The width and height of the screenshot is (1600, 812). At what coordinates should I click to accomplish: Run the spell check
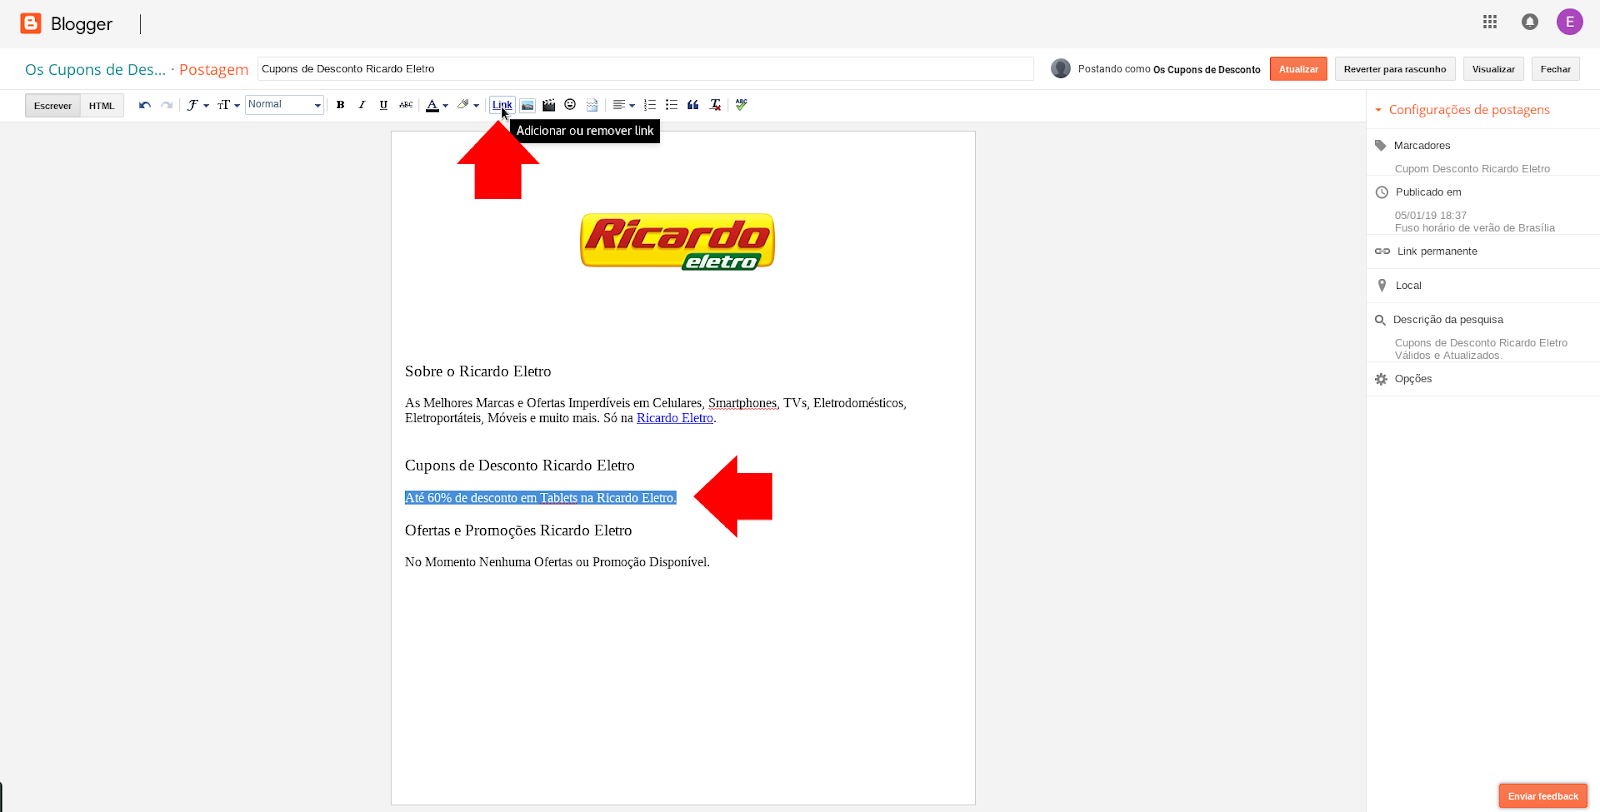pyautogui.click(x=741, y=105)
